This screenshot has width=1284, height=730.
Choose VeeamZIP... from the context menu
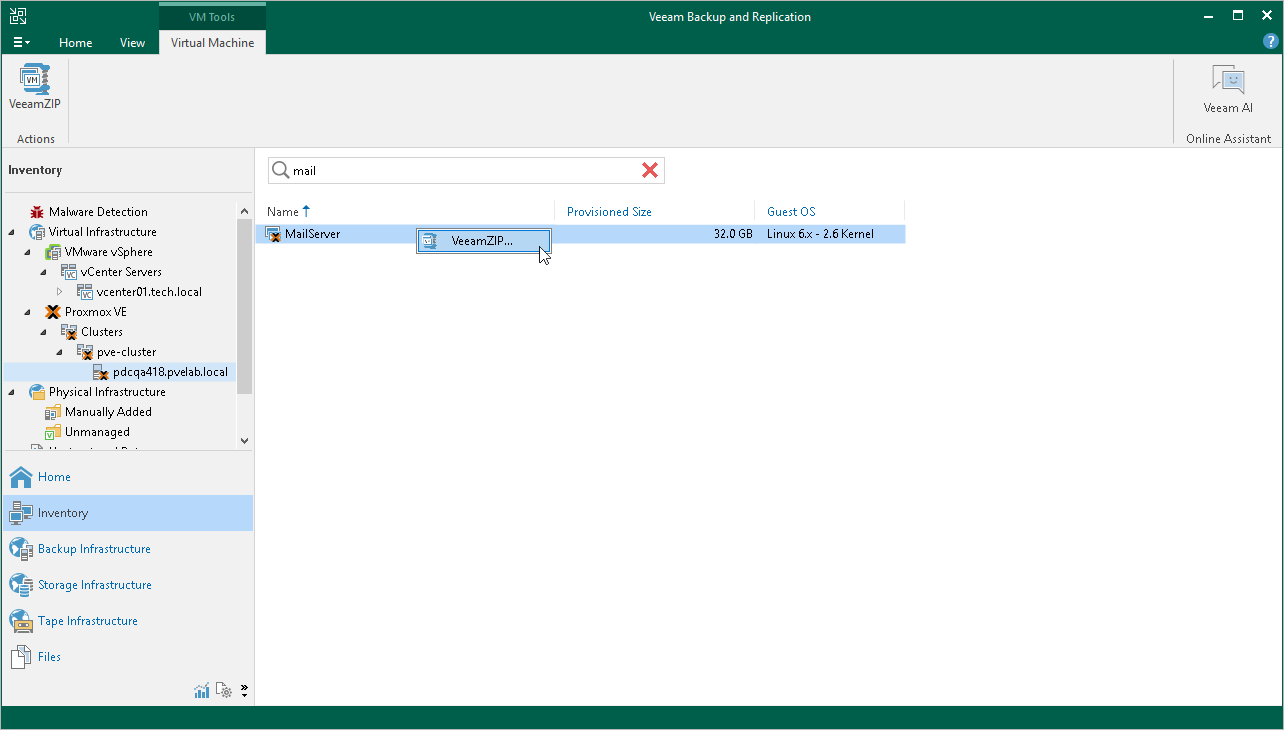pyautogui.click(x=484, y=241)
